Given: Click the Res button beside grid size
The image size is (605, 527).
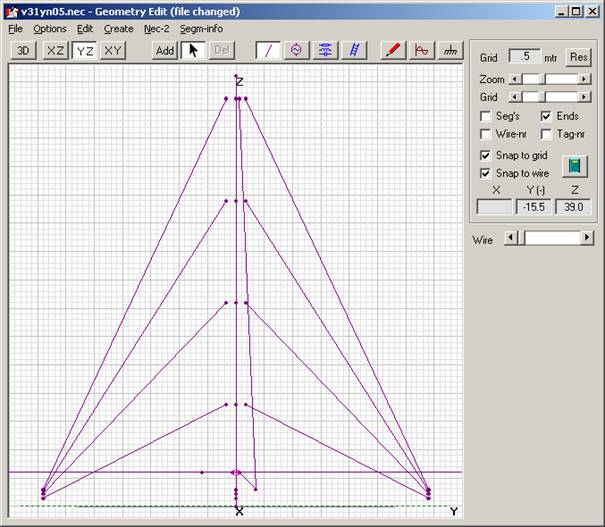Looking at the screenshot, I should point(578,57).
